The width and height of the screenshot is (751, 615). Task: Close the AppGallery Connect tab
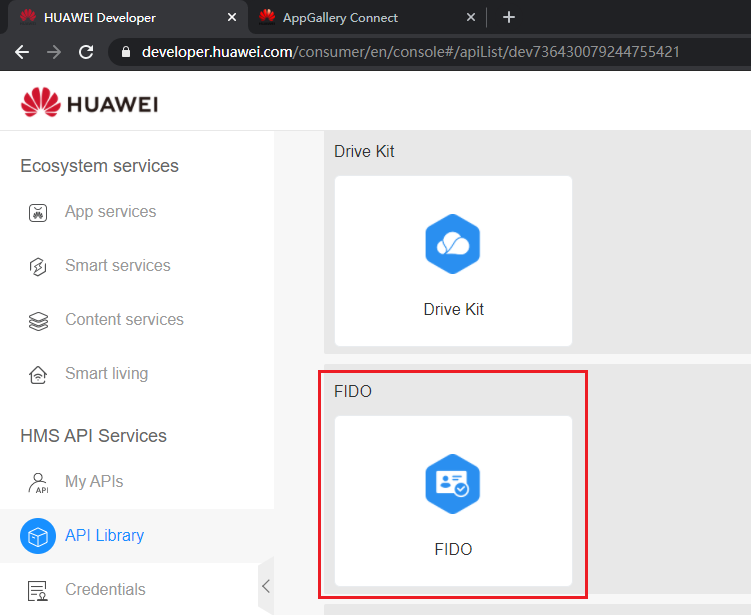tap(471, 17)
